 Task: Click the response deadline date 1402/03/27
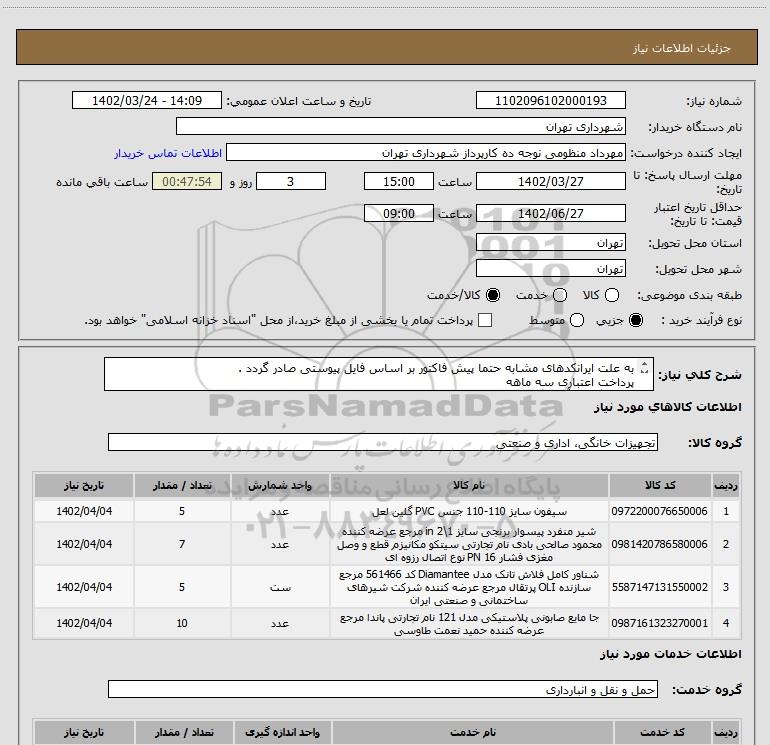tap(550, 181)
